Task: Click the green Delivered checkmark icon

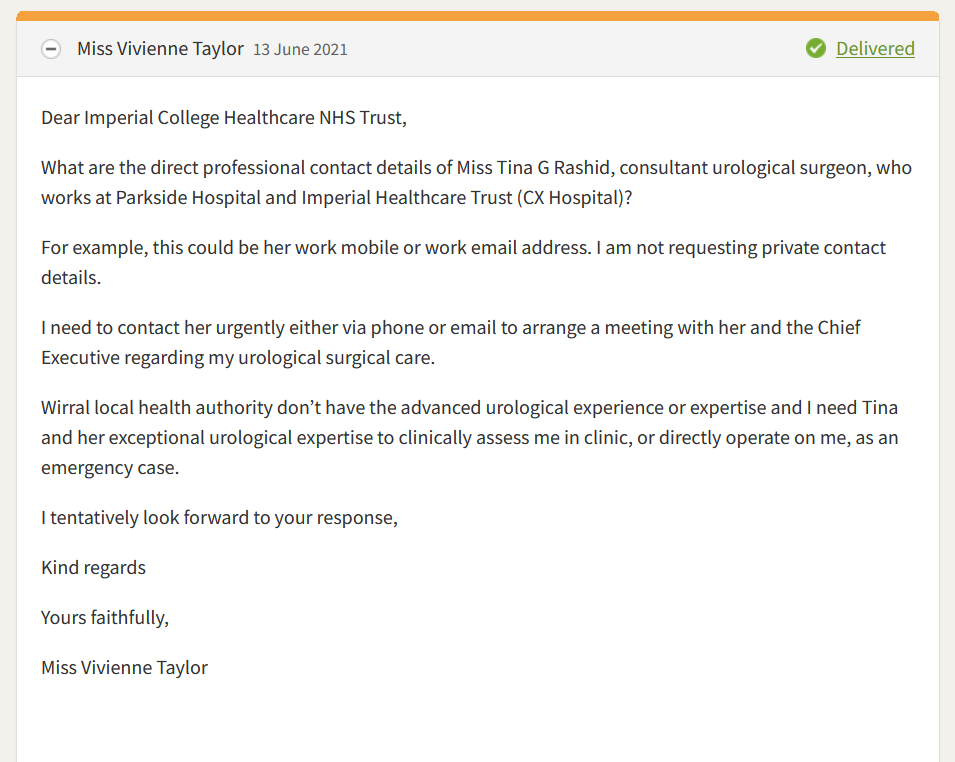Action: [816, 48]
